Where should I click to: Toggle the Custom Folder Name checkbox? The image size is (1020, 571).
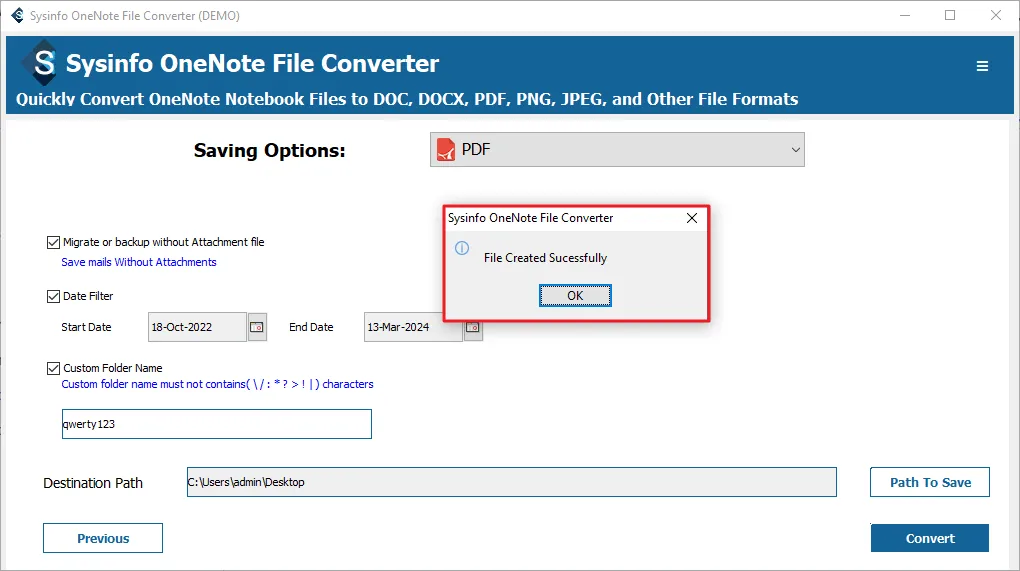point(53,368)
